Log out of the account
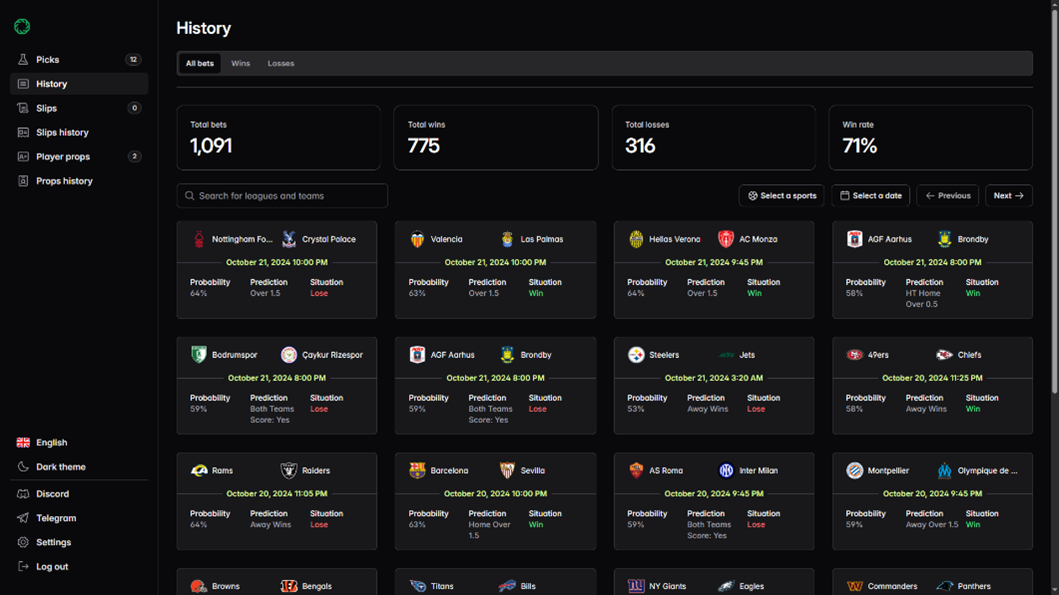Image resolution: width=1059 pixels, height=595 pixels. point(79,567)
